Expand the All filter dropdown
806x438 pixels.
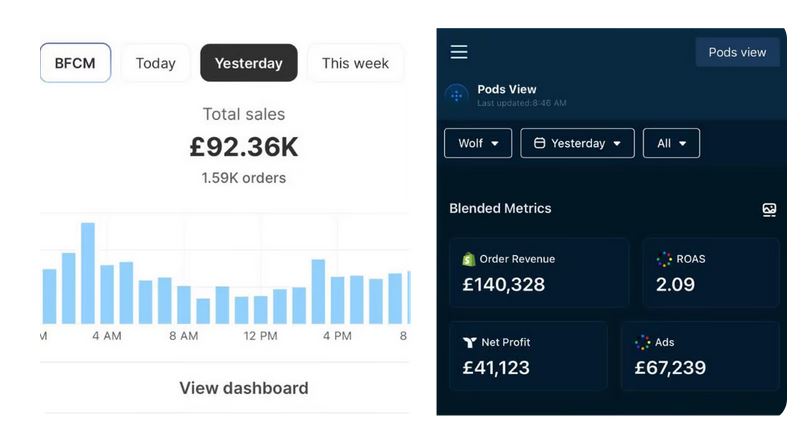pyautogui.click(x=671, y=143)
